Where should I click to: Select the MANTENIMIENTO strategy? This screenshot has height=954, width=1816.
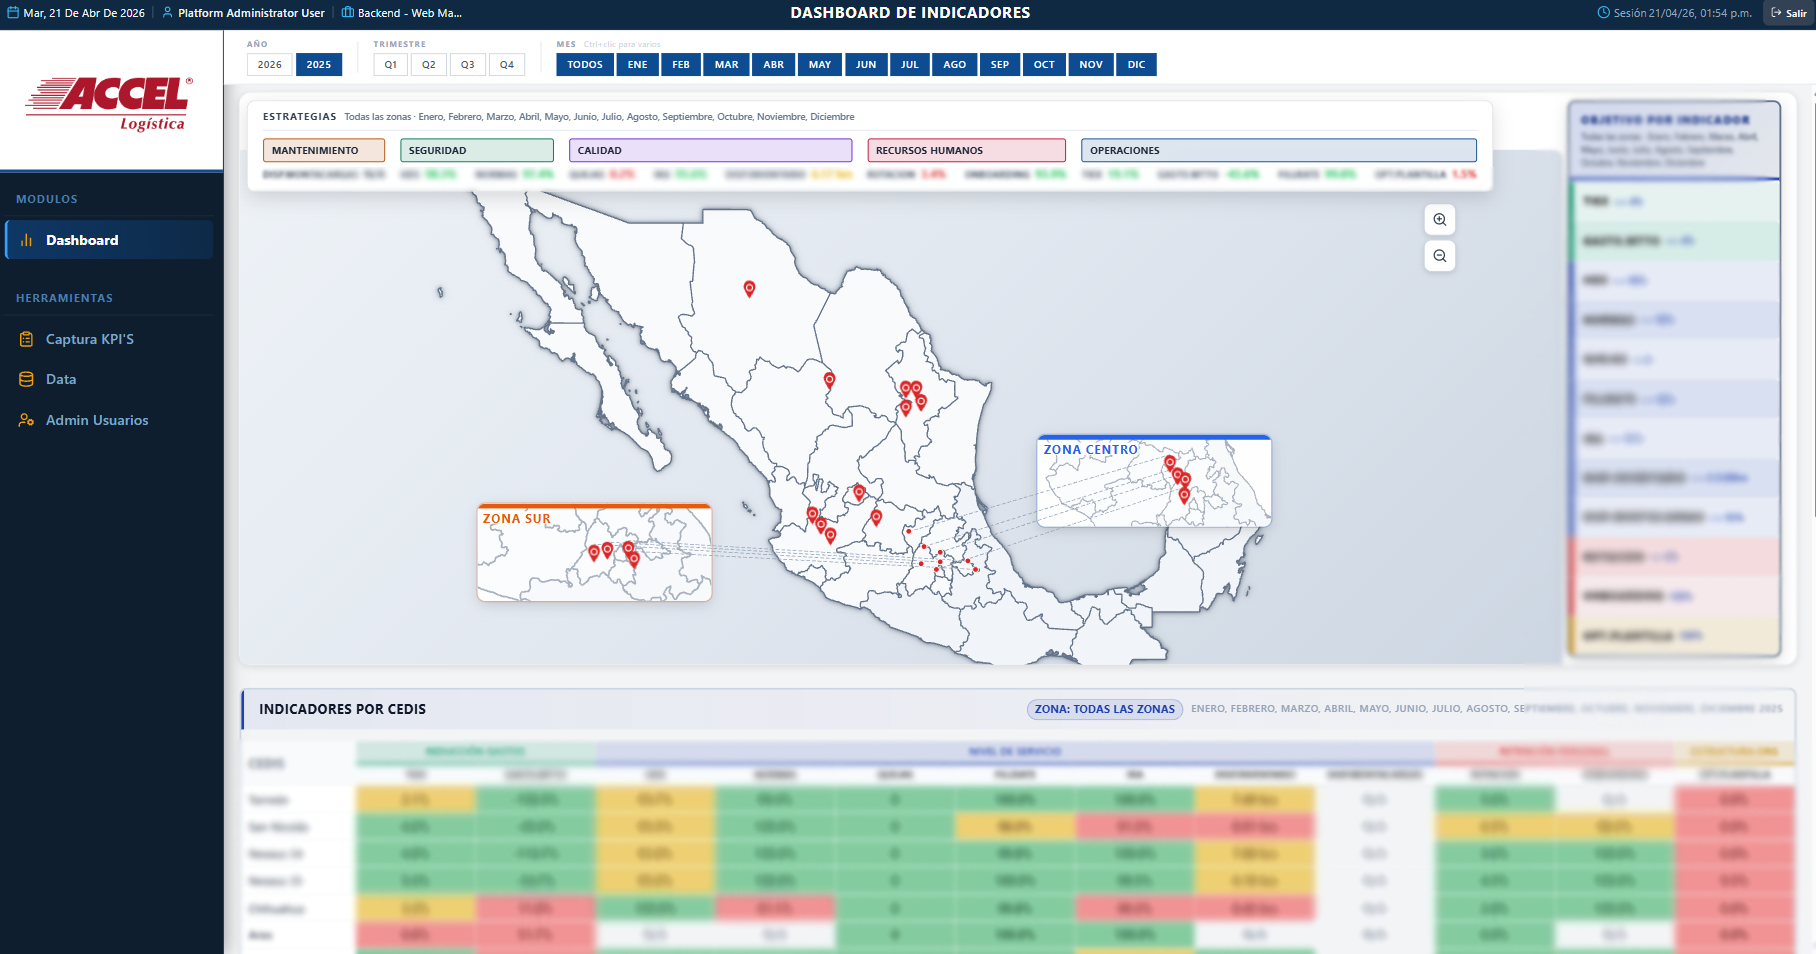tap(324, 150)
